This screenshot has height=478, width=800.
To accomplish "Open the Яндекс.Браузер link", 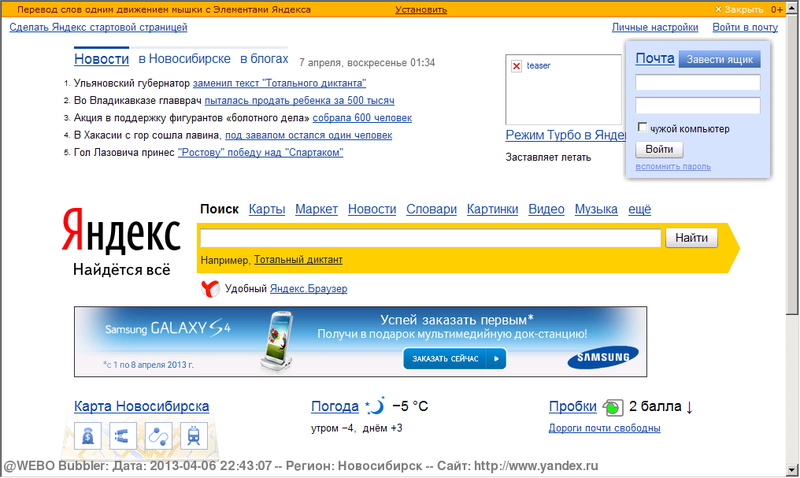I will click(x=309, y=289).
